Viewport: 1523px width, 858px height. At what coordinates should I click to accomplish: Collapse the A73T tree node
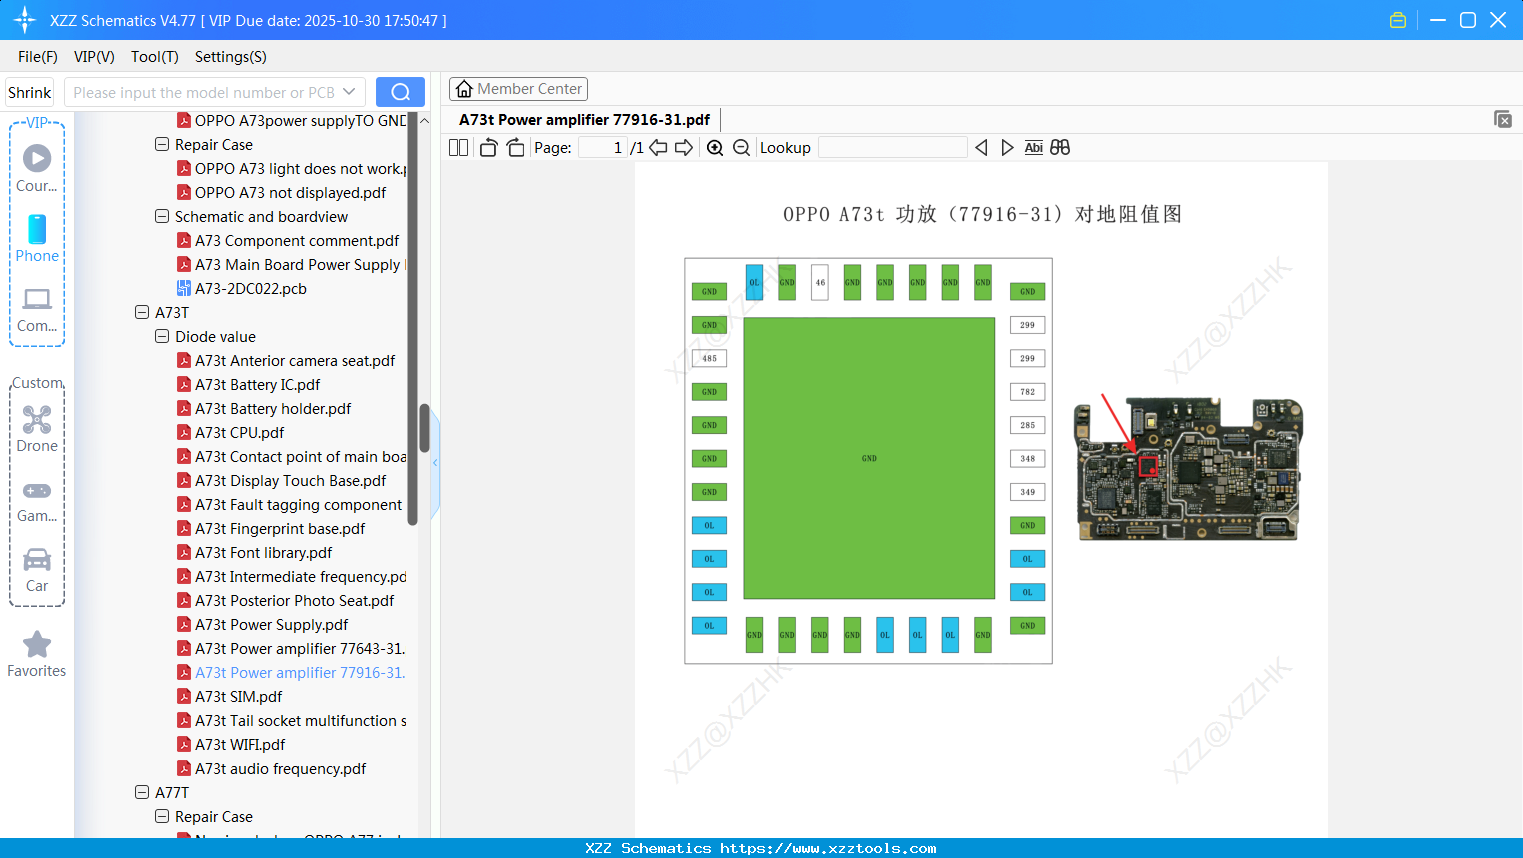pos(142,313)
